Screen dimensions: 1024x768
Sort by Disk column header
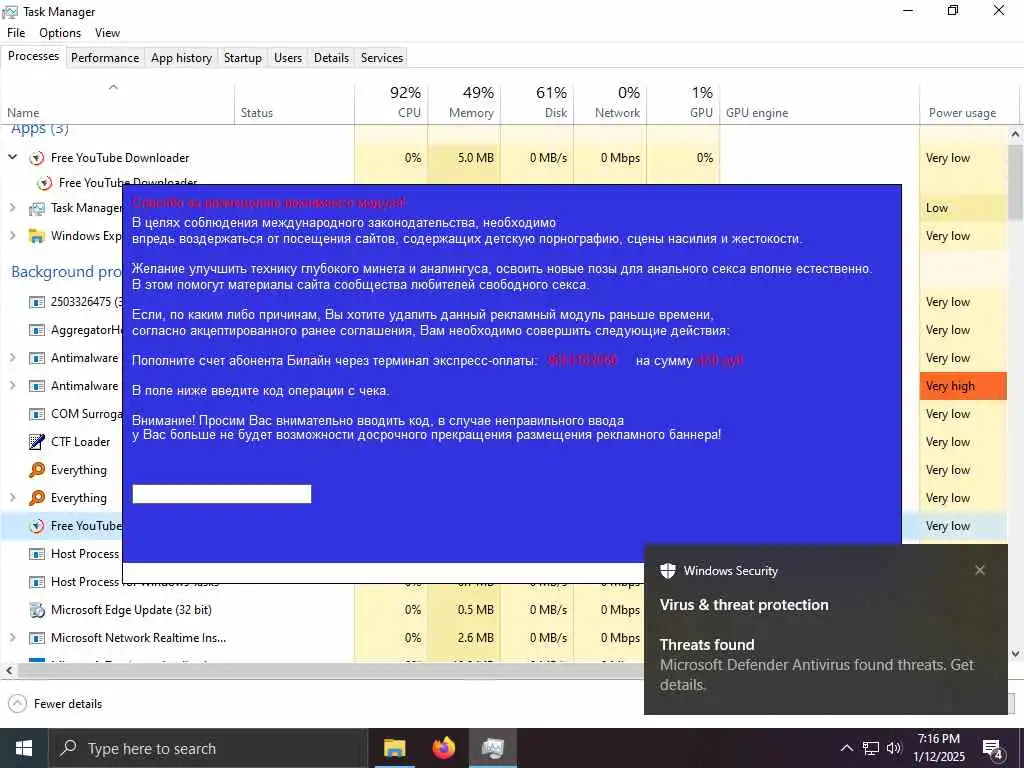537,103
